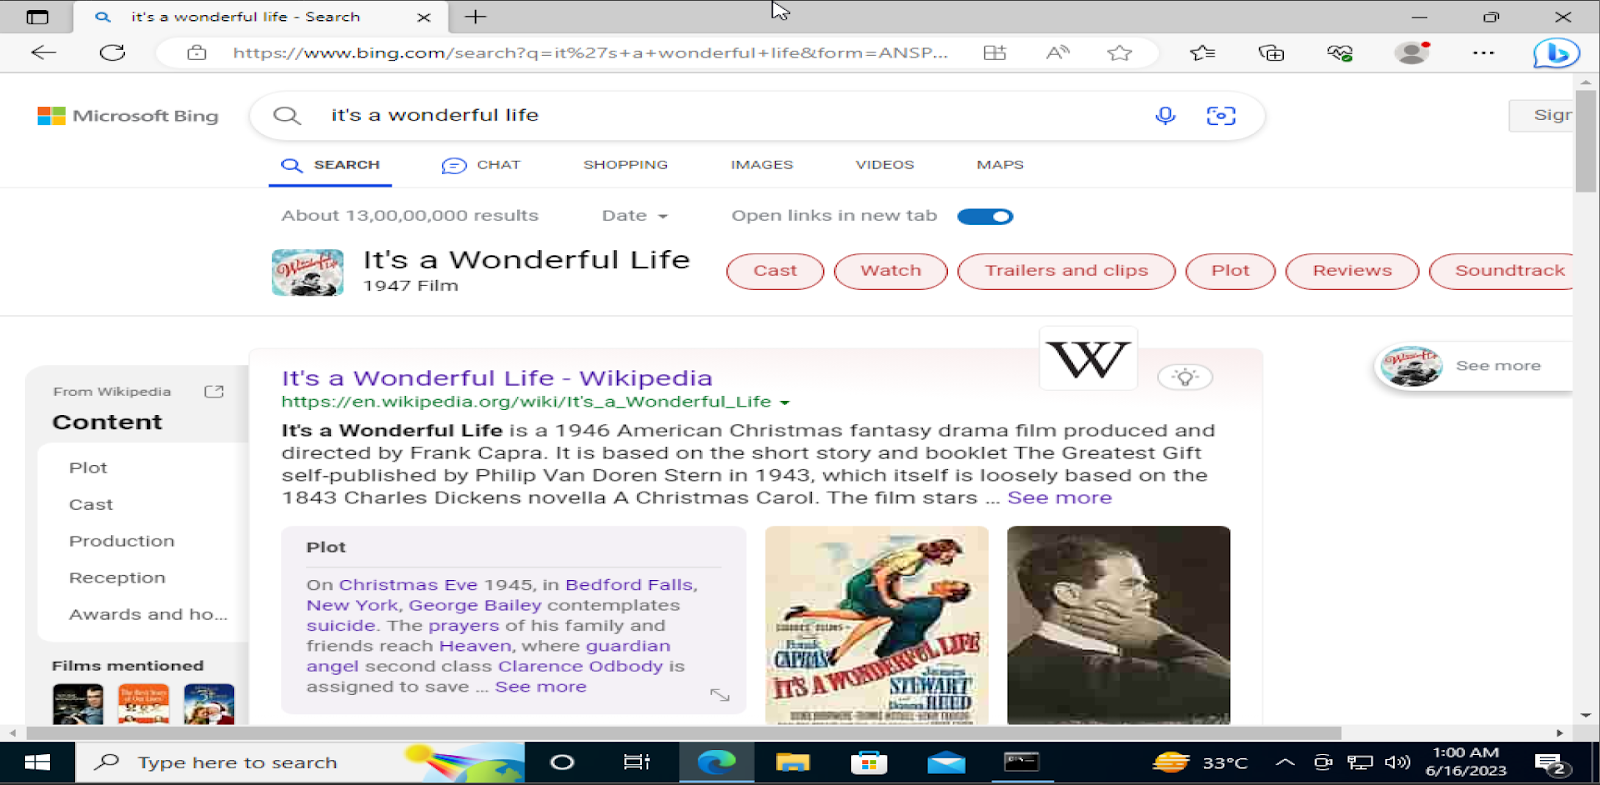Open the Clarence Odbody link
The height and width of the screenshot is (785, 1600).
click(x=580, y=666)
